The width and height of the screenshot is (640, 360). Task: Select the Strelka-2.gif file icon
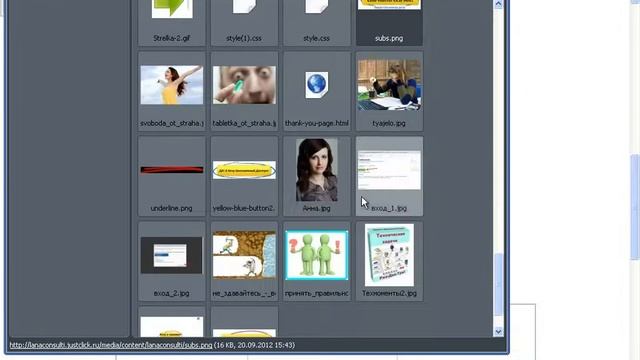pos(172,9)
